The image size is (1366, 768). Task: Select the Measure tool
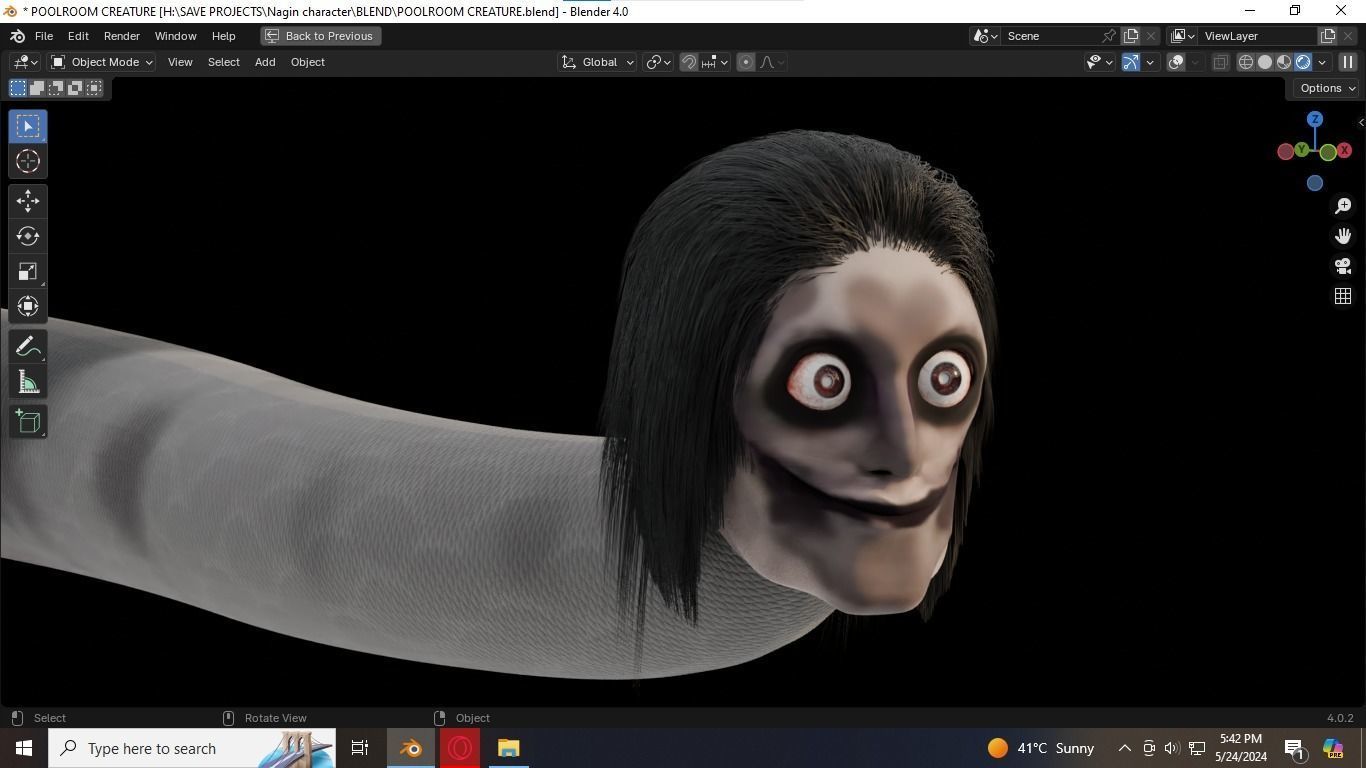[x=28, y=382]
